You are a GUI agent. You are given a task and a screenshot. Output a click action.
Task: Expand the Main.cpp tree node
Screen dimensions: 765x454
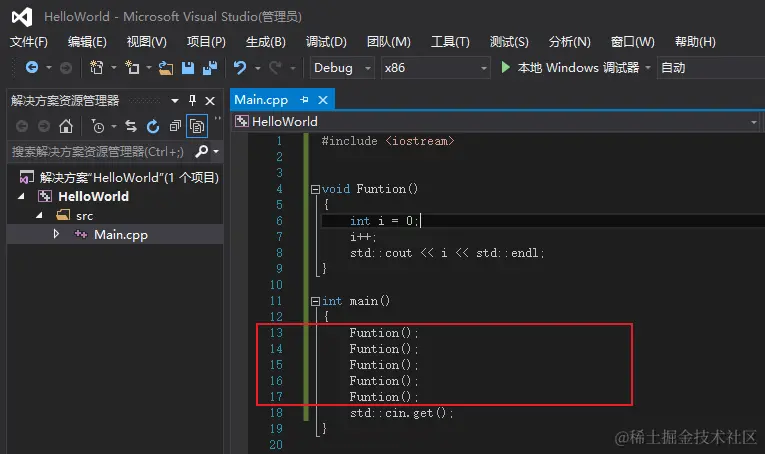point(56,234)
